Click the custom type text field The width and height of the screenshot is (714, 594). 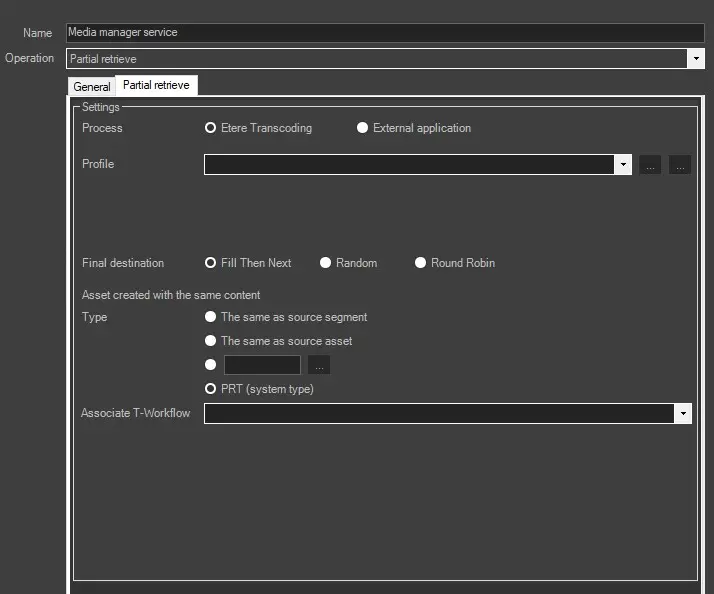[262, 365]
